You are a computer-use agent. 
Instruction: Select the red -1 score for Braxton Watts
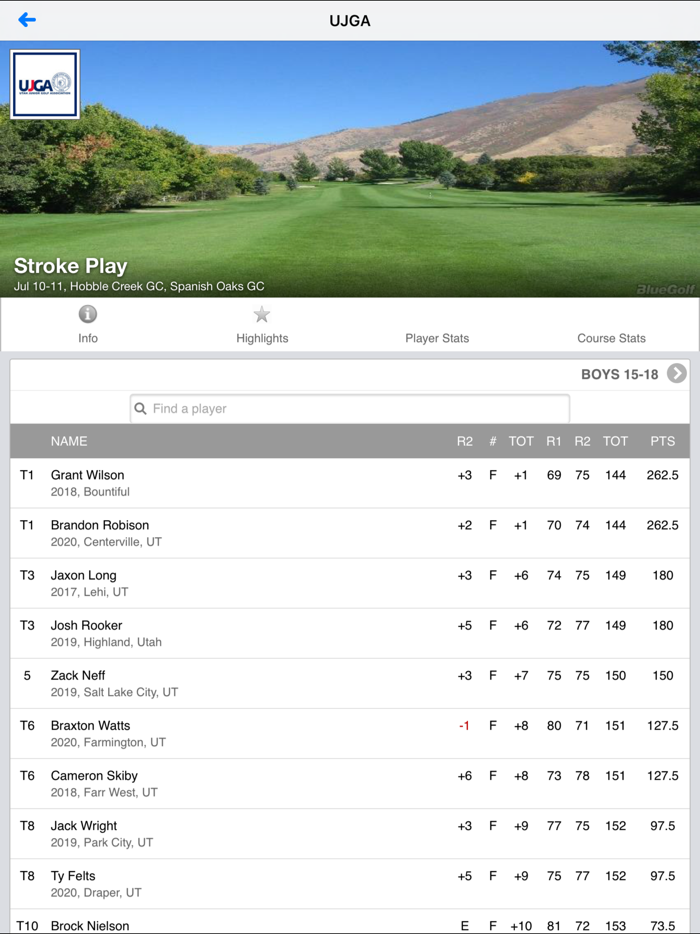click(x=462, y=725)
